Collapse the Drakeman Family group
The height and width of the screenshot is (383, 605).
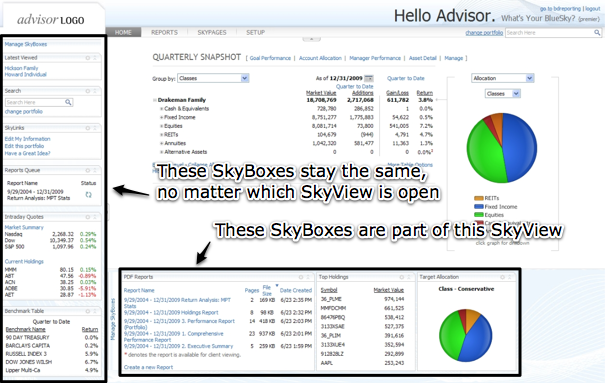pos(155,100)
